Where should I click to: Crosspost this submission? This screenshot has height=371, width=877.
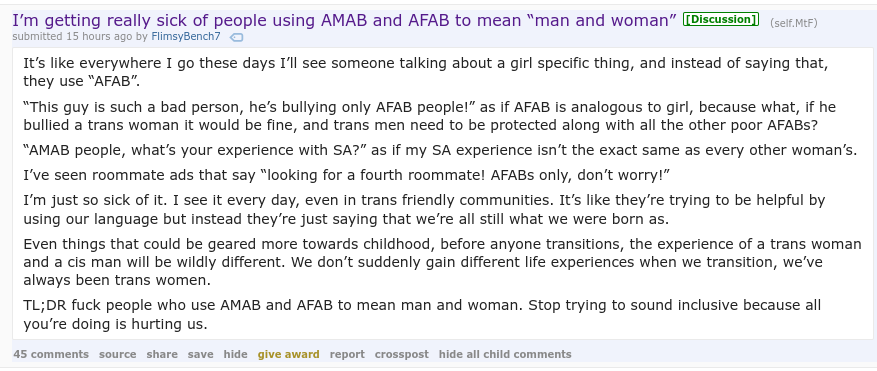click(x=402, y=354)
